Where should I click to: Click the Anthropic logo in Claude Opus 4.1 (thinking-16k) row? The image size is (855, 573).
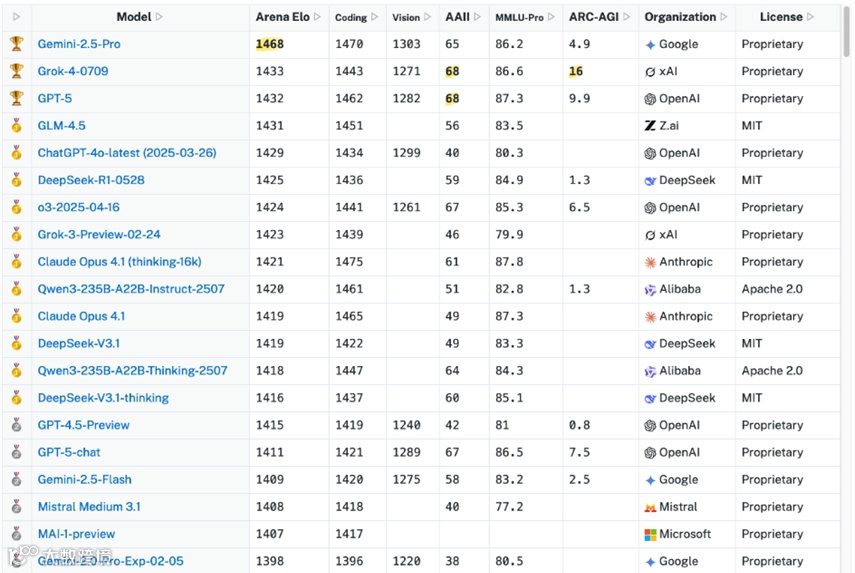[650, 262]
